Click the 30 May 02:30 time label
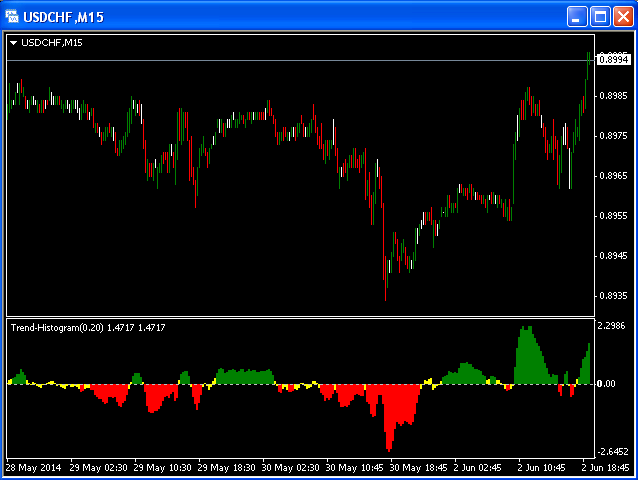 [x=290, y=468]
